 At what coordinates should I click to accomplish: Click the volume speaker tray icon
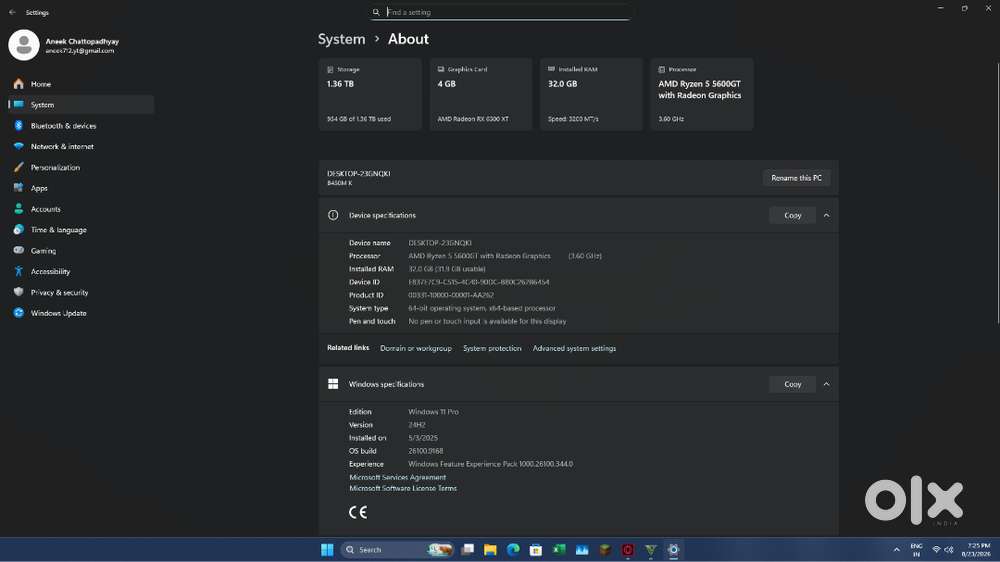949,550
